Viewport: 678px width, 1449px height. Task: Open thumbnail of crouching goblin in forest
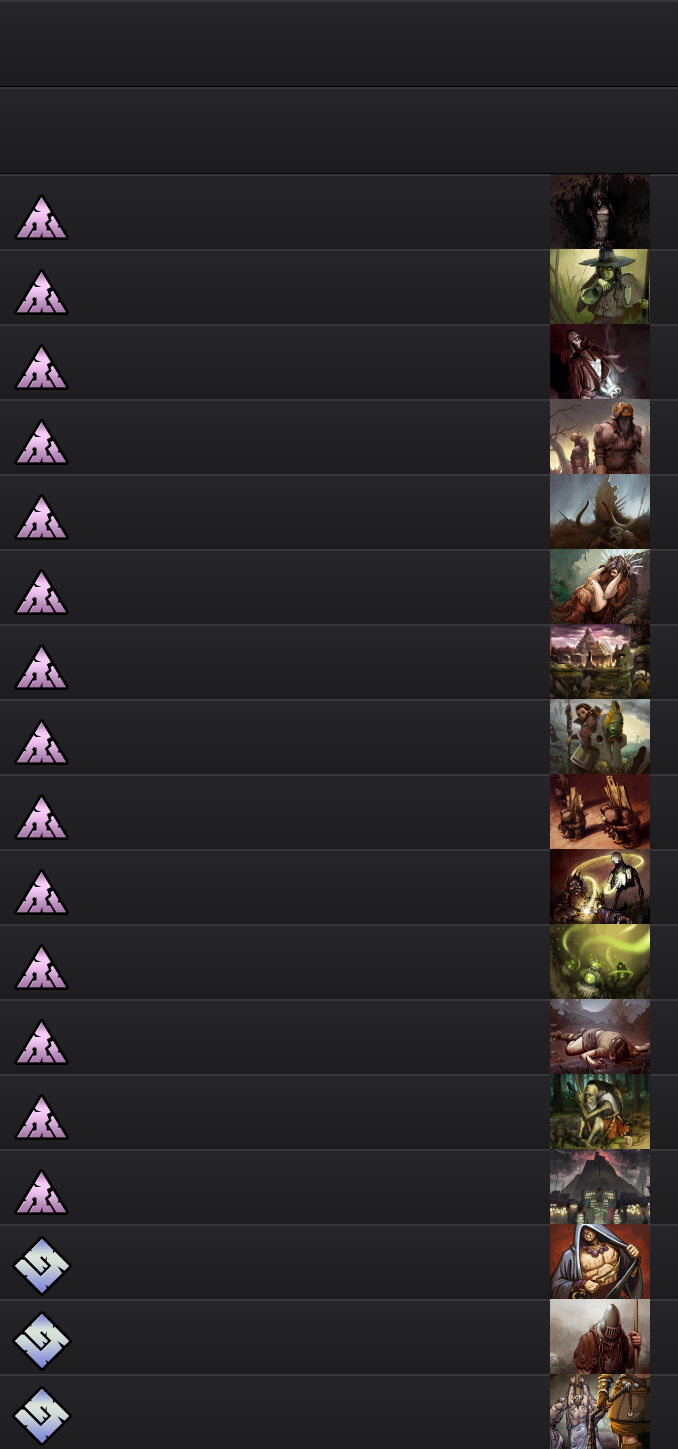tap(600, 1112)
